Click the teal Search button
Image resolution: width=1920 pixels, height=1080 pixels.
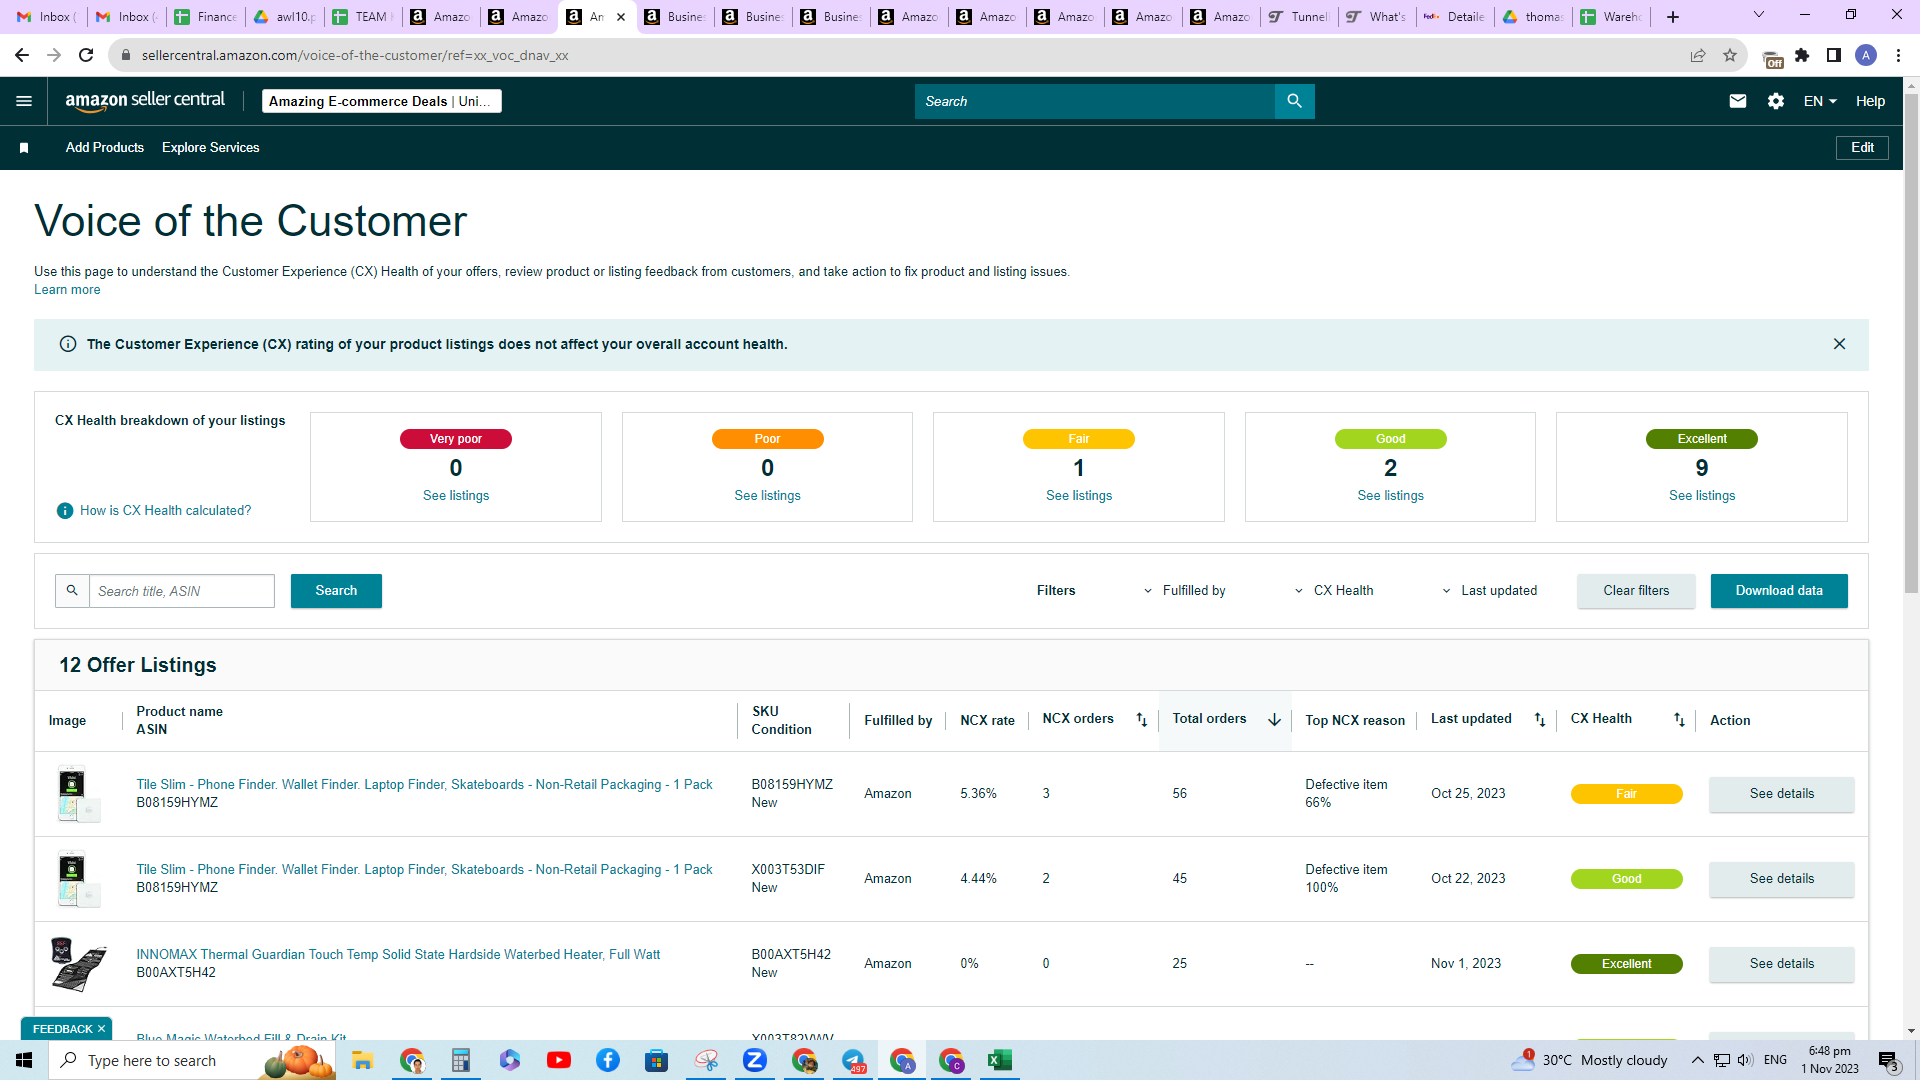[336, 591]
